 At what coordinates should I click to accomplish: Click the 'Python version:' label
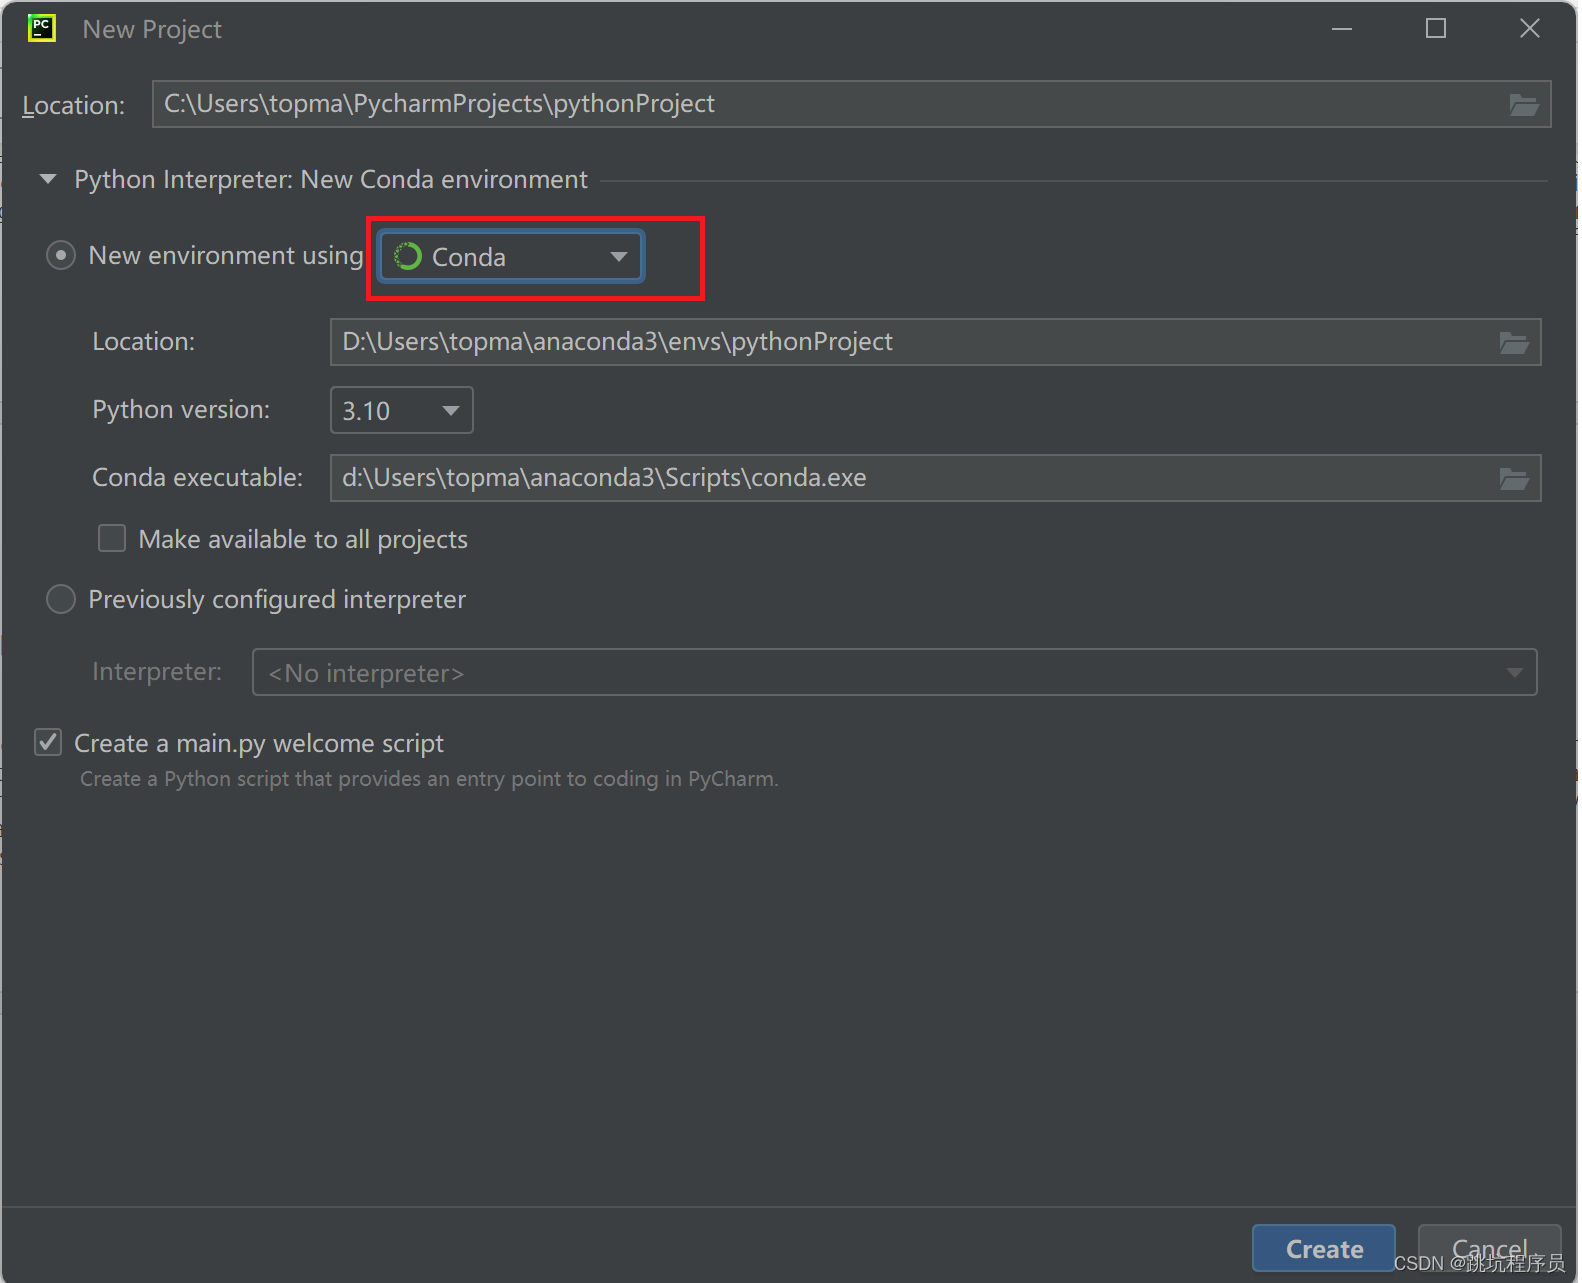click(x=181, y=410)
